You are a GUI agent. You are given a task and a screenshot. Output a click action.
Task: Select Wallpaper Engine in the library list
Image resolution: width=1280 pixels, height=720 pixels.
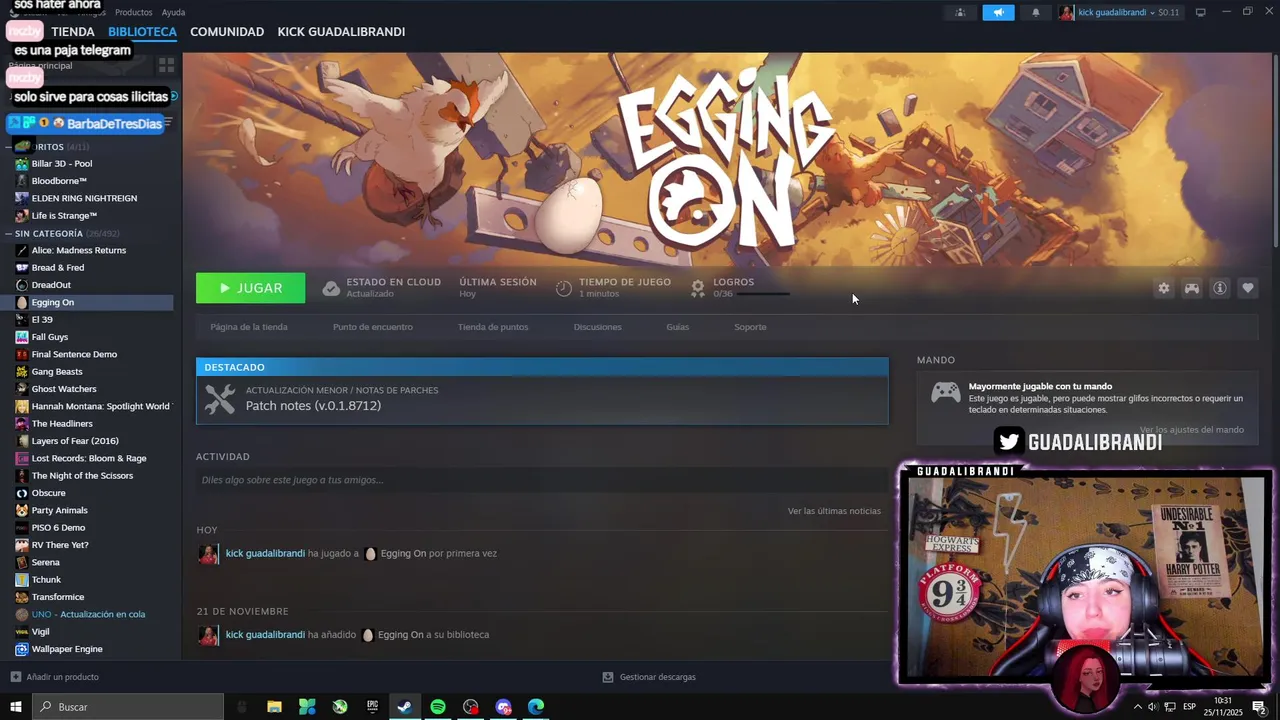pos(67,649)
